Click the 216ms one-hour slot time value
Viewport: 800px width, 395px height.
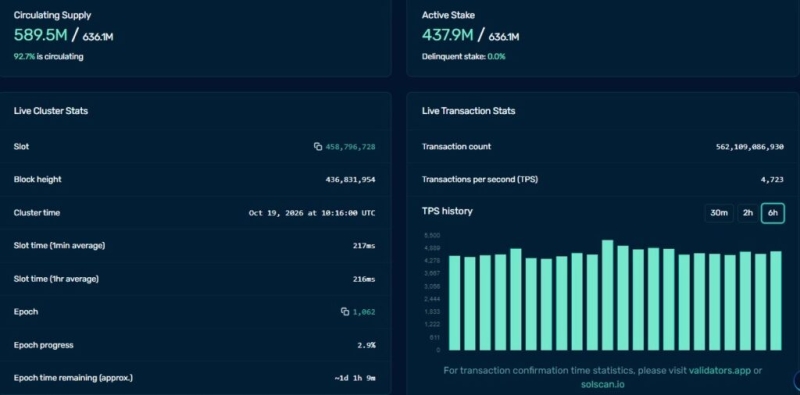tap(364, 279)
